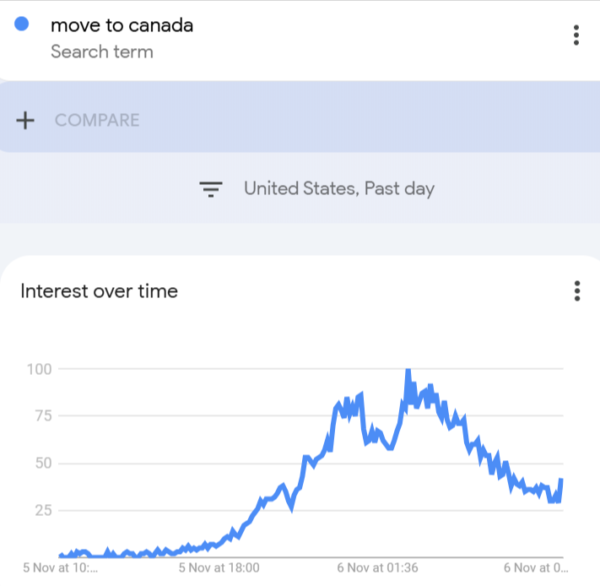
Task: Click the 50 y-axis label
Action: (x=43, y=463)
